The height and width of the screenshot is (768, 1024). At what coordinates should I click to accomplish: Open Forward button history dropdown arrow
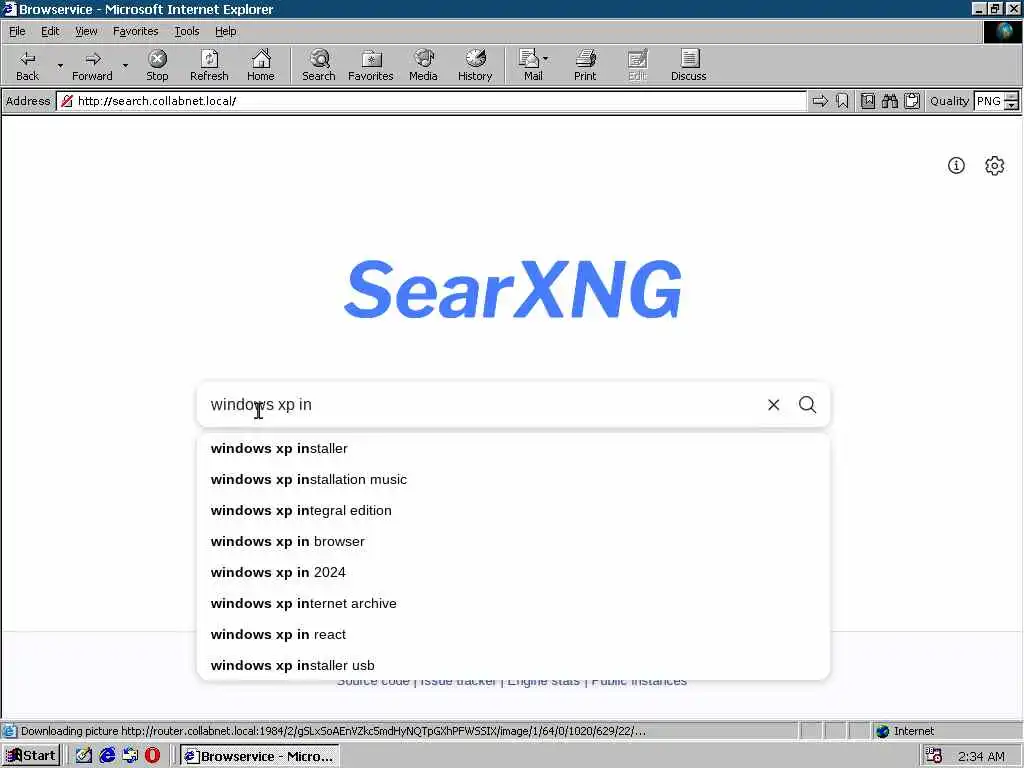click(125, 65)
